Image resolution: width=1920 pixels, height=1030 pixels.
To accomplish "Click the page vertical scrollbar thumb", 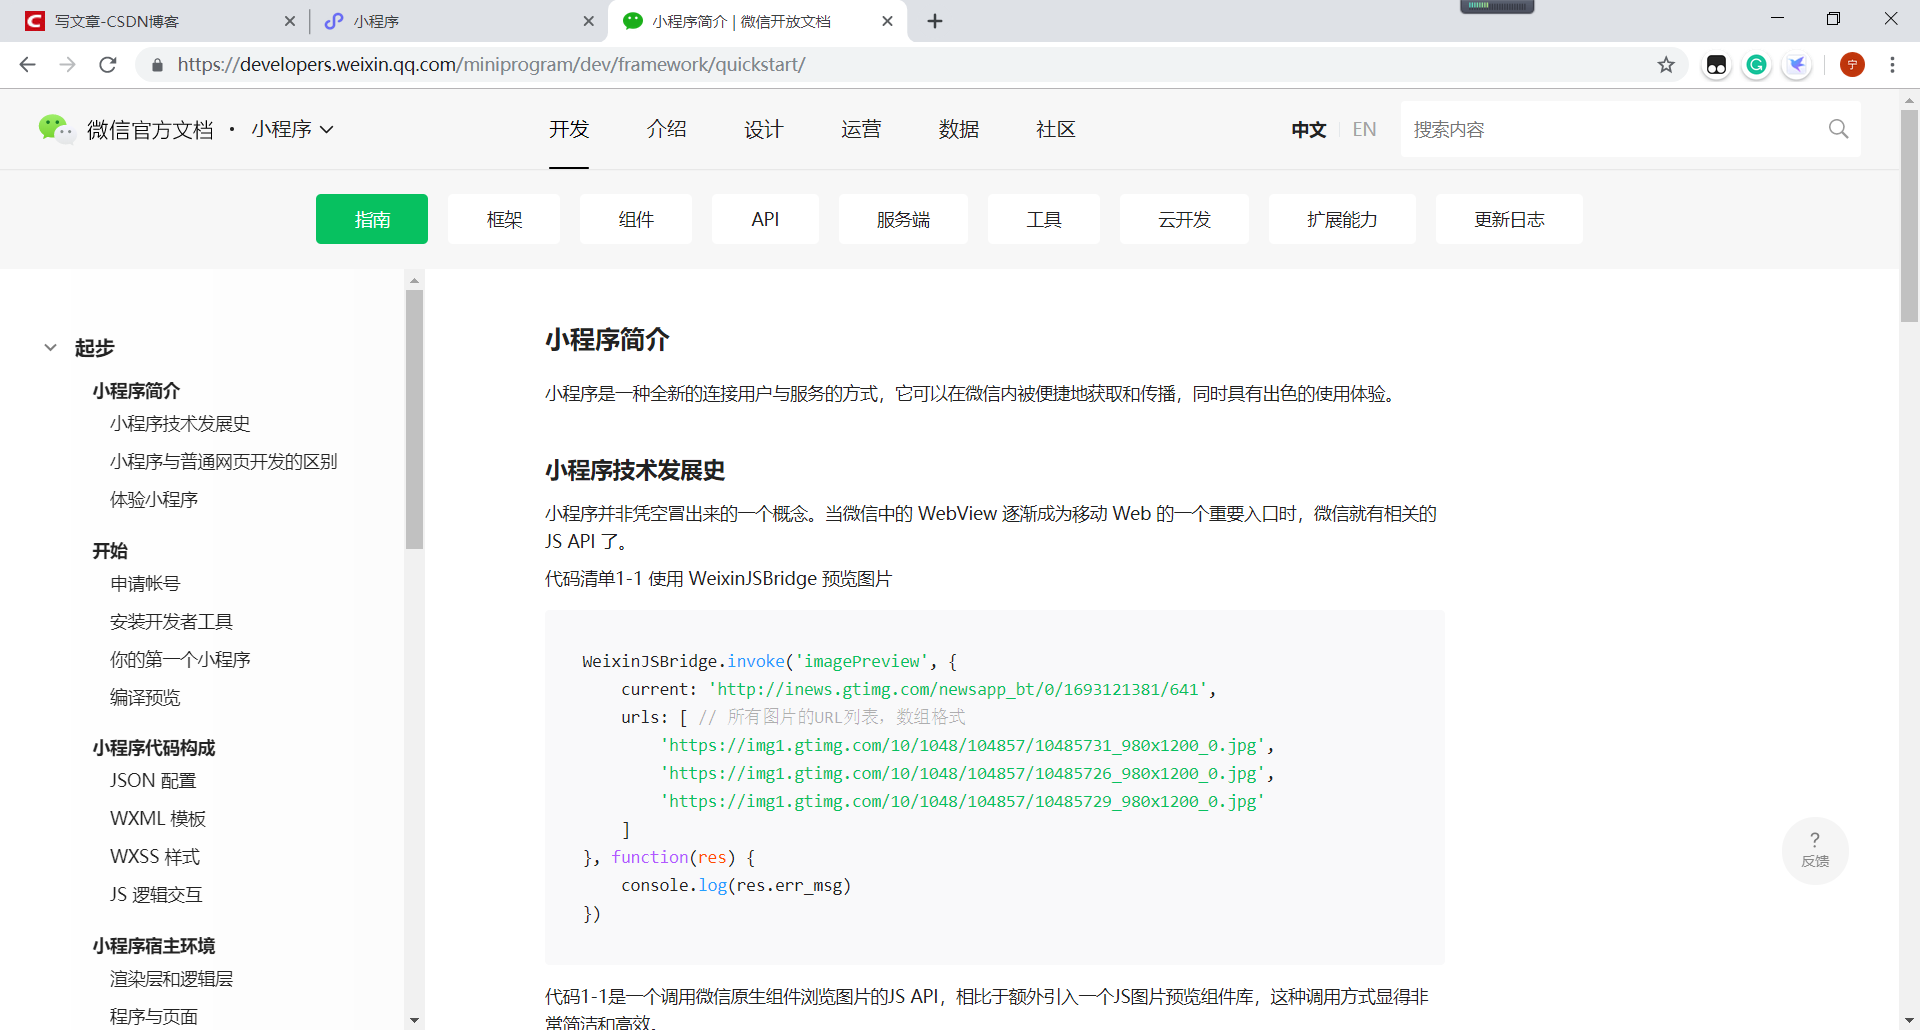I will 1909,215.
